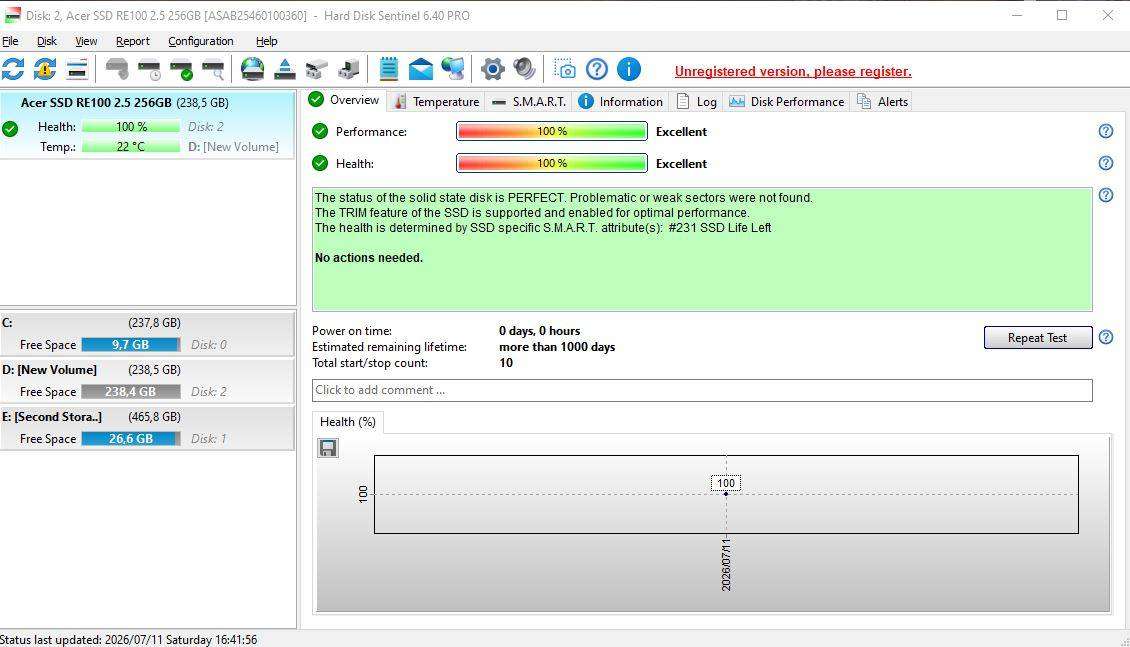Open the Report menu
The width and height of the screenshot is (1130, 647).
133,41
